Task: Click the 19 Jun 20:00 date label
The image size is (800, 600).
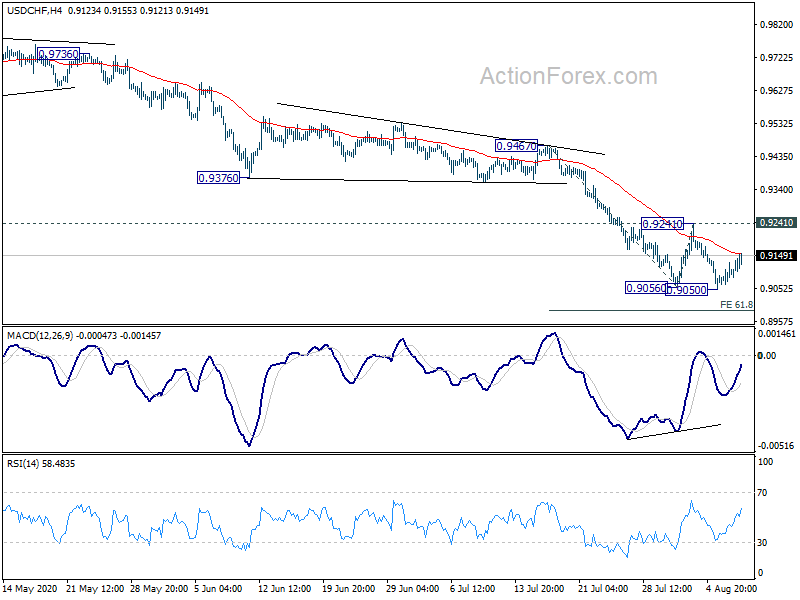Action: 349,589
